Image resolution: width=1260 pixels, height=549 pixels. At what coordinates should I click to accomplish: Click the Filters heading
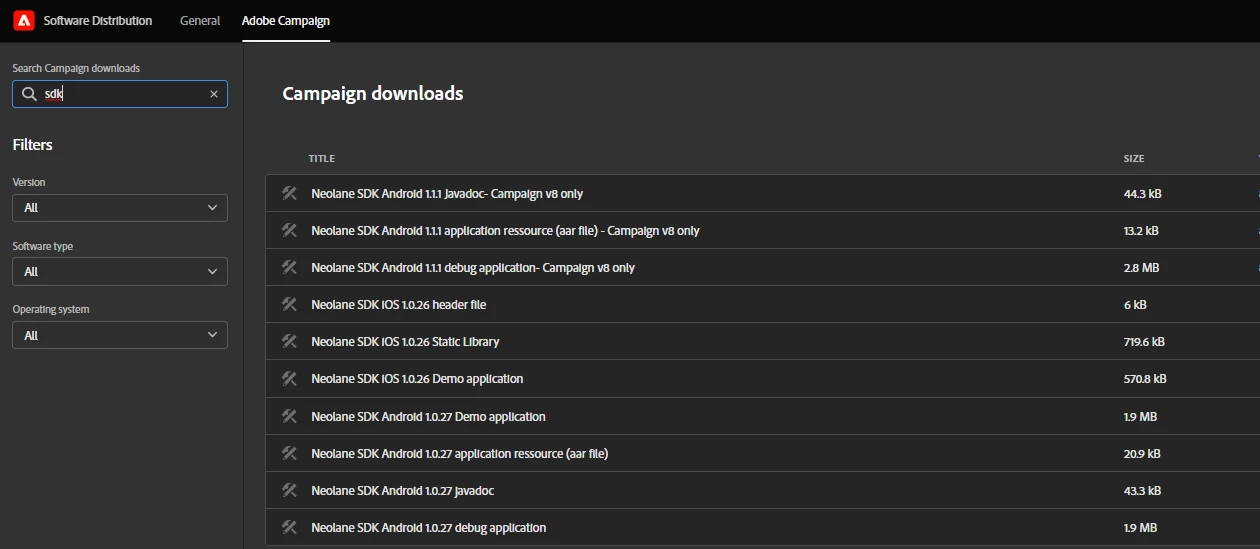tap(32, 145)
